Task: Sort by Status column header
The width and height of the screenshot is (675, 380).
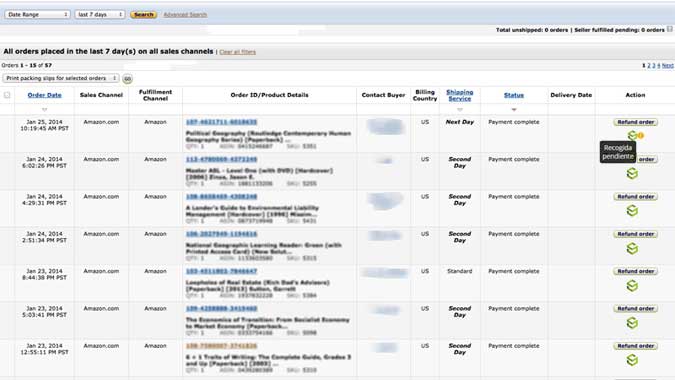Action: click(514, 95)
